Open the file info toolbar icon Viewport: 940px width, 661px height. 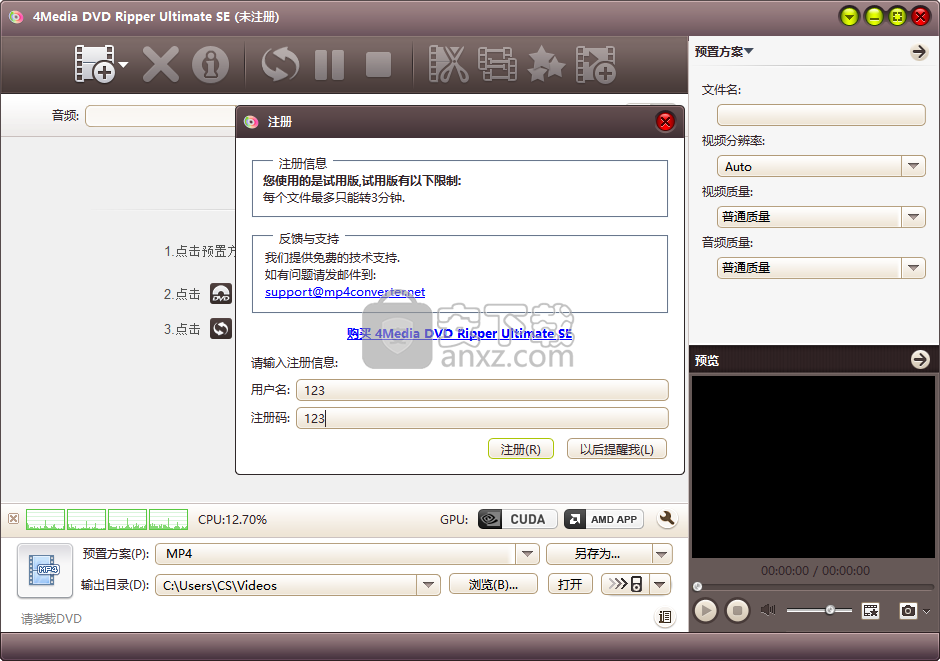tap(210, 64)
